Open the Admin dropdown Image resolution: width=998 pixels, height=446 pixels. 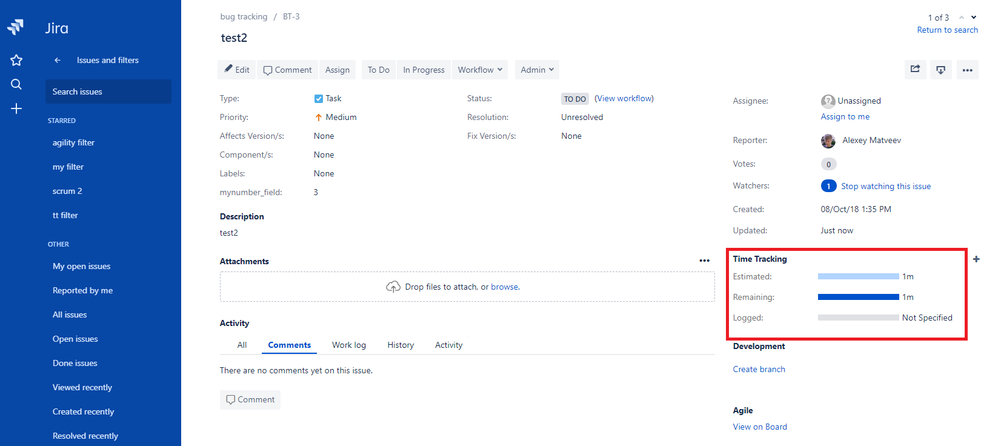tap(537, 70)
